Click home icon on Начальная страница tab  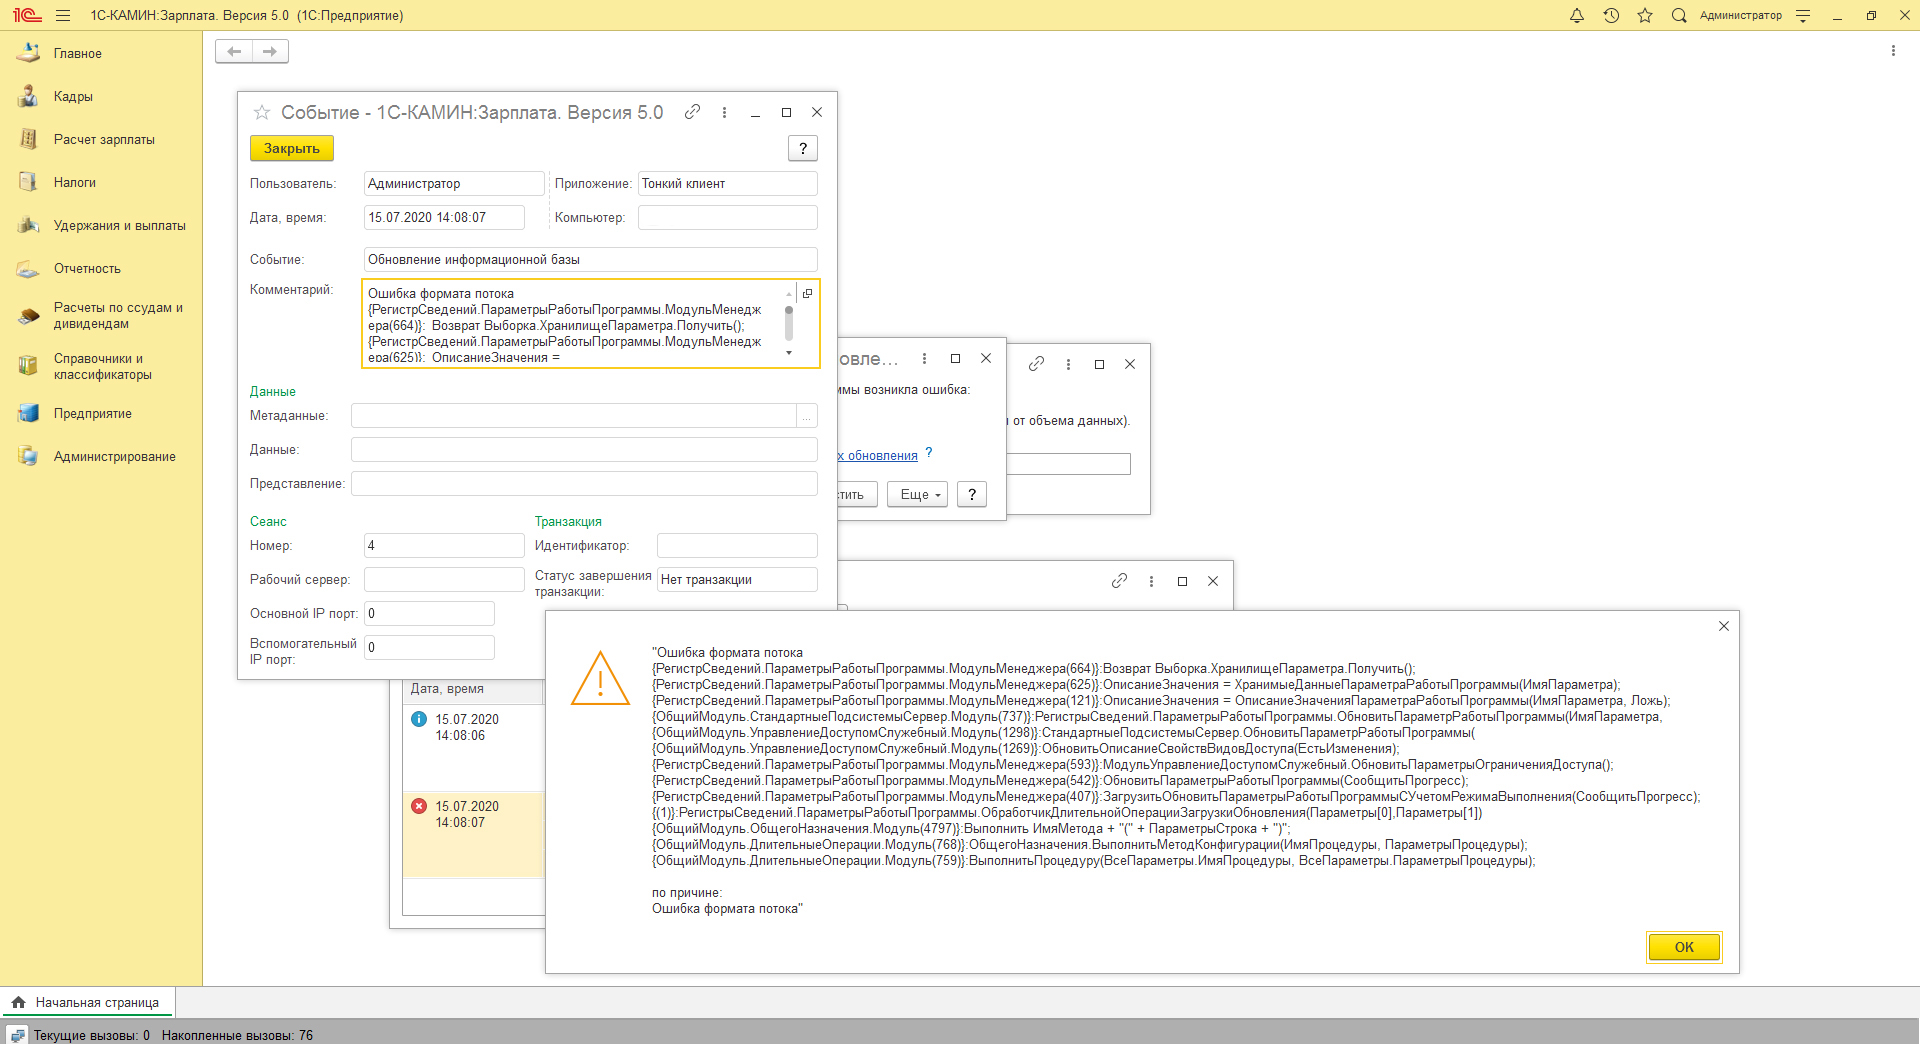coord(18,1002)
